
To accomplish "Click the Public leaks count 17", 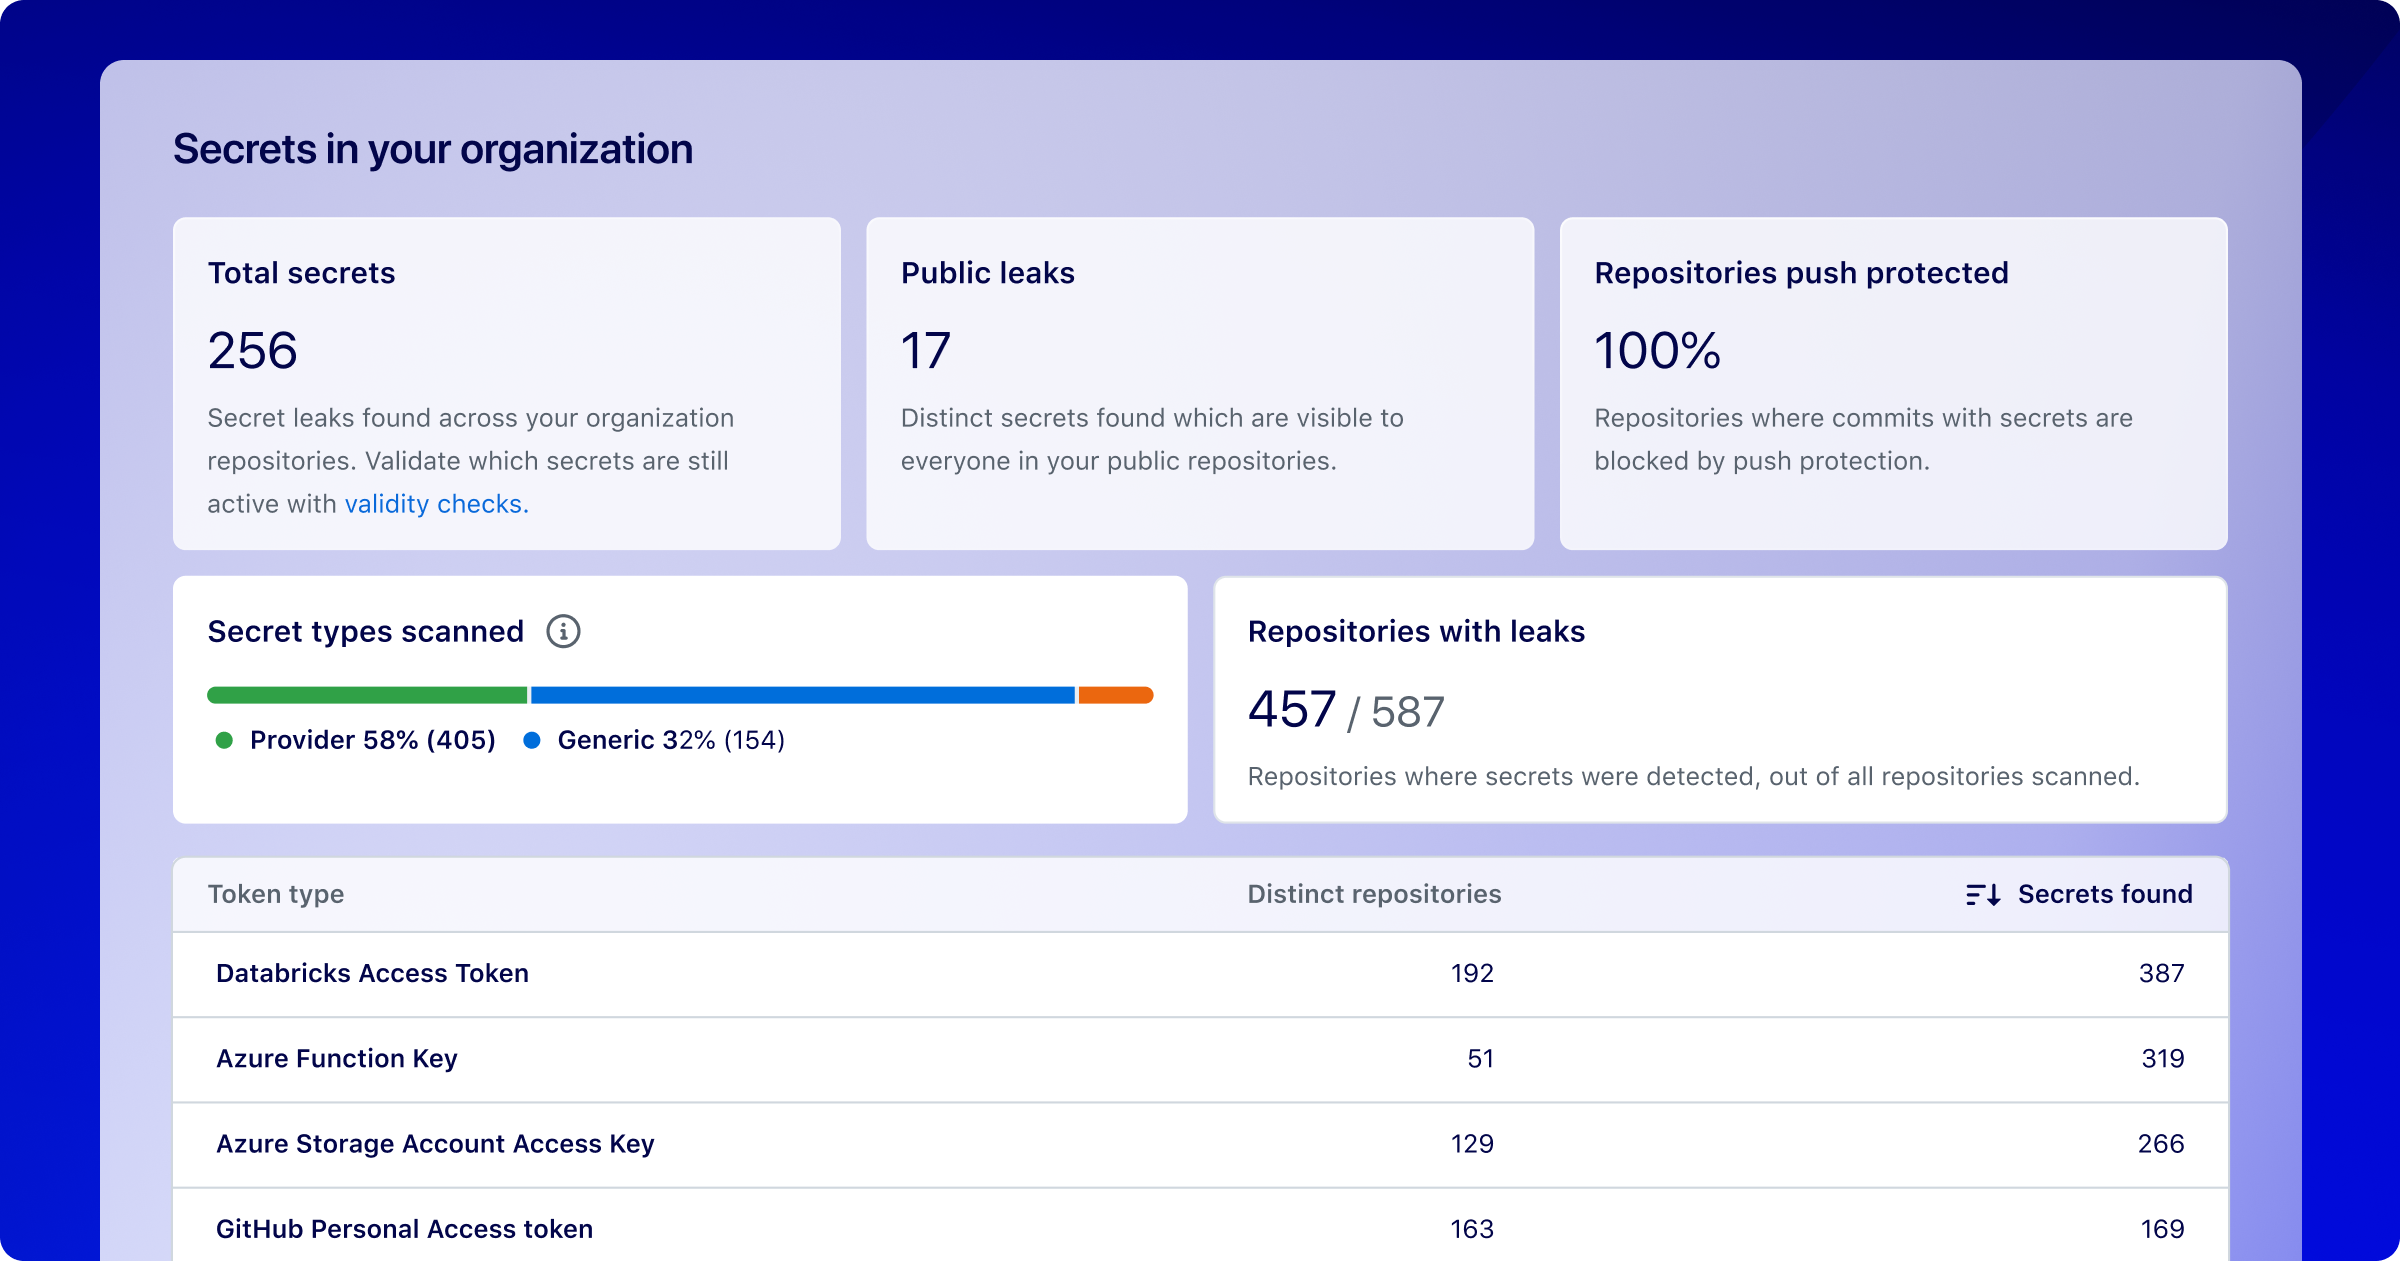I will (926, 351).
